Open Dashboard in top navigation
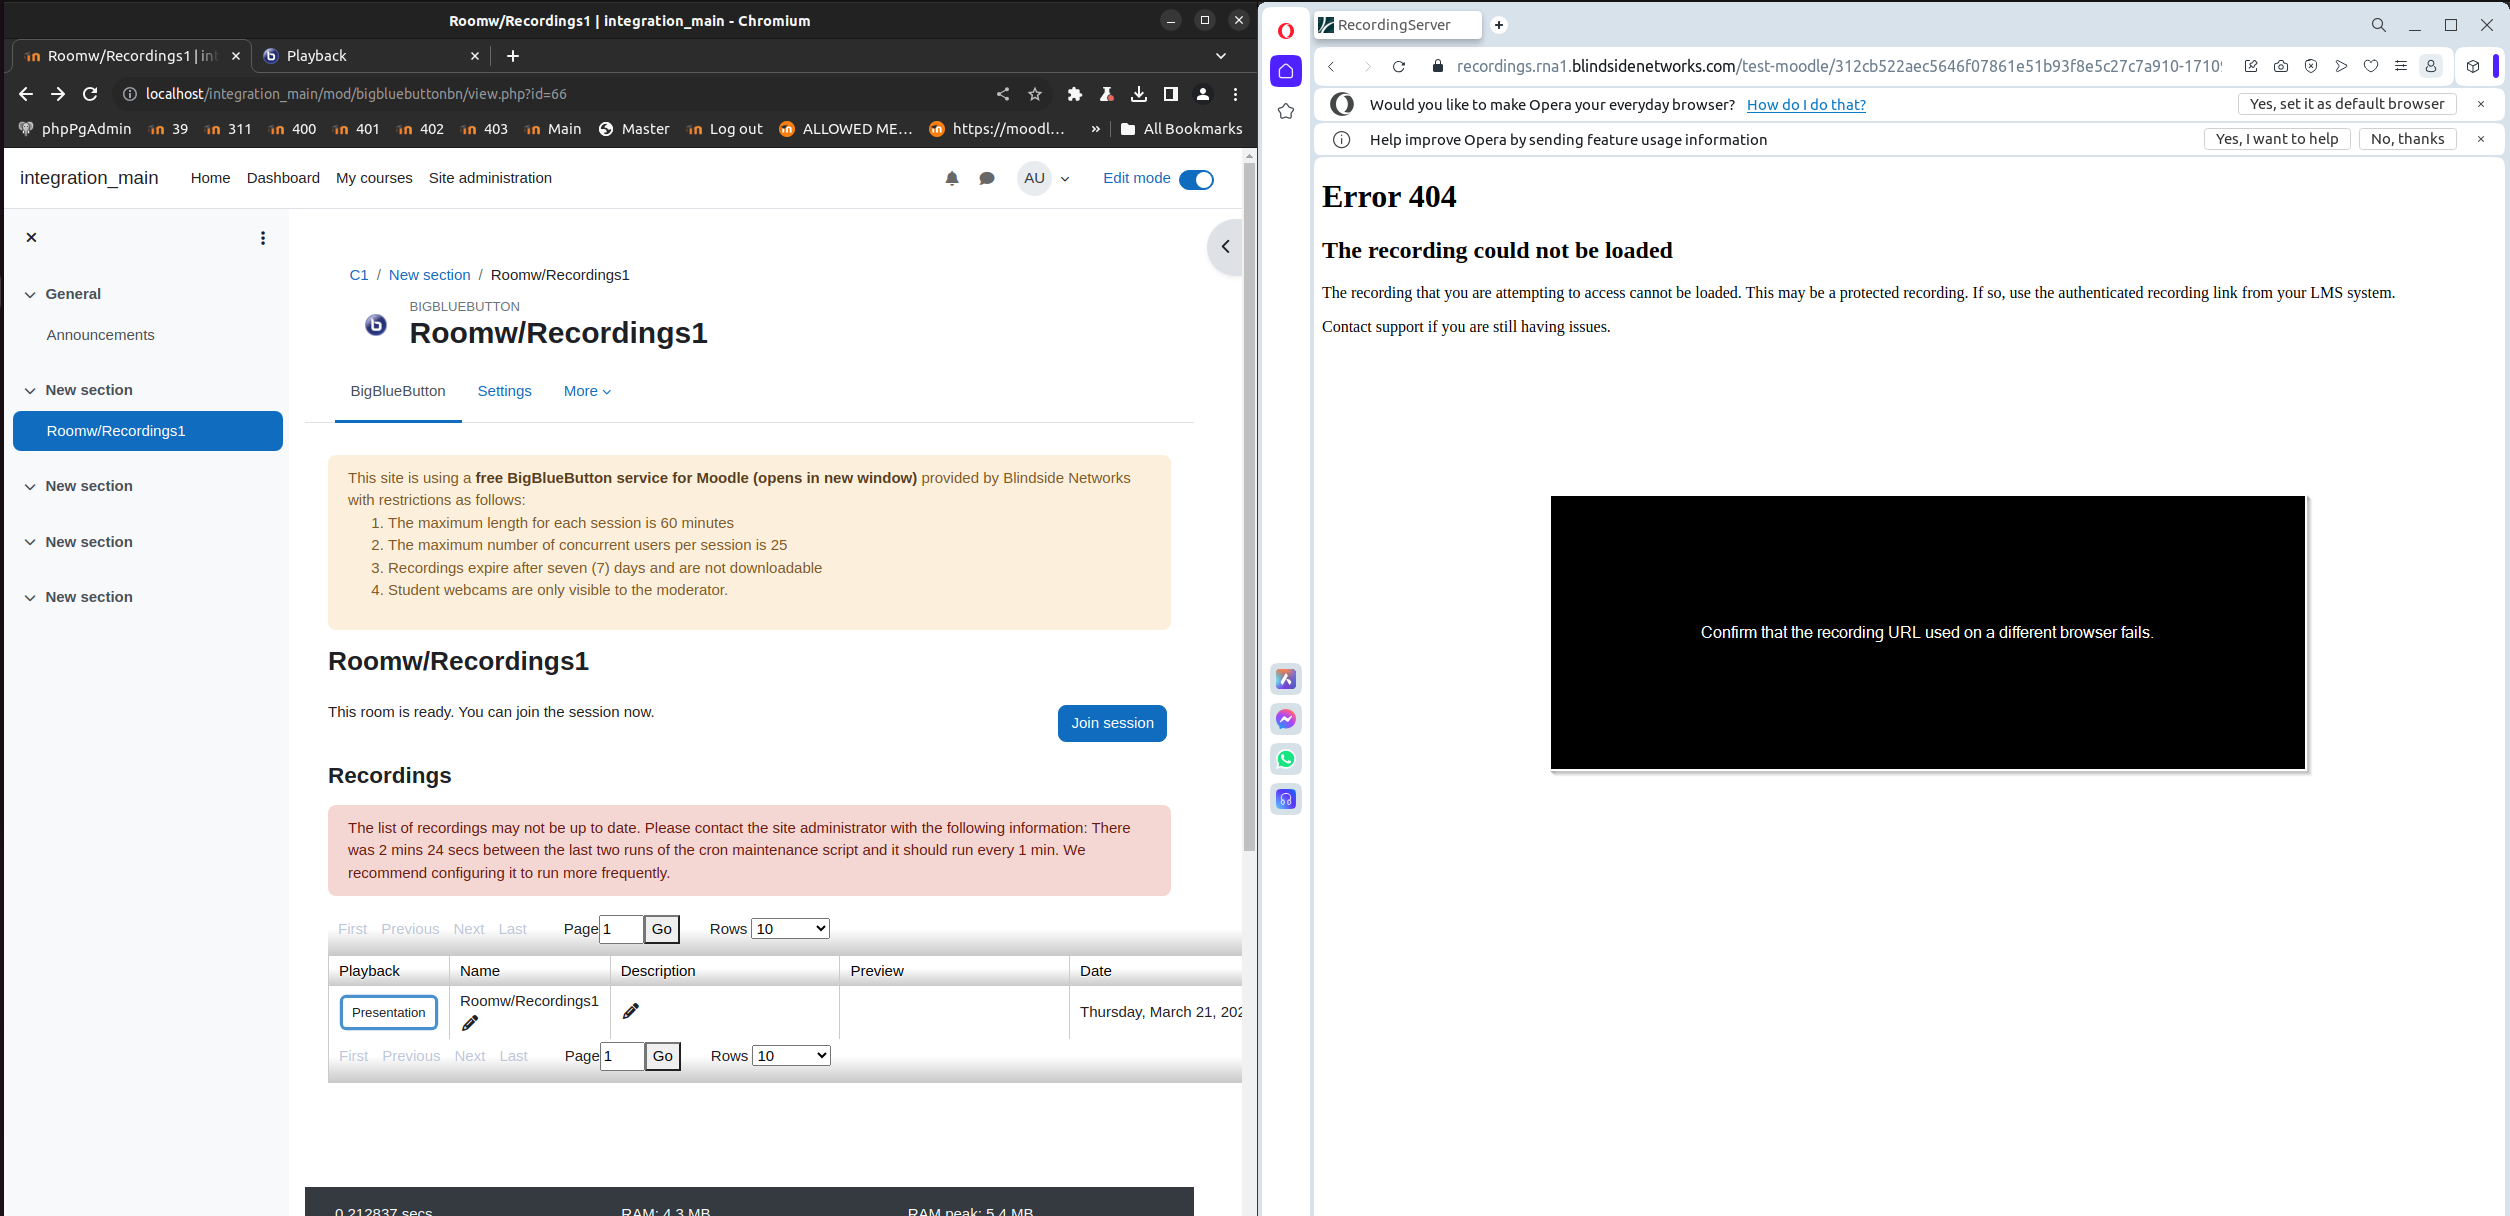 click(283, 178)
